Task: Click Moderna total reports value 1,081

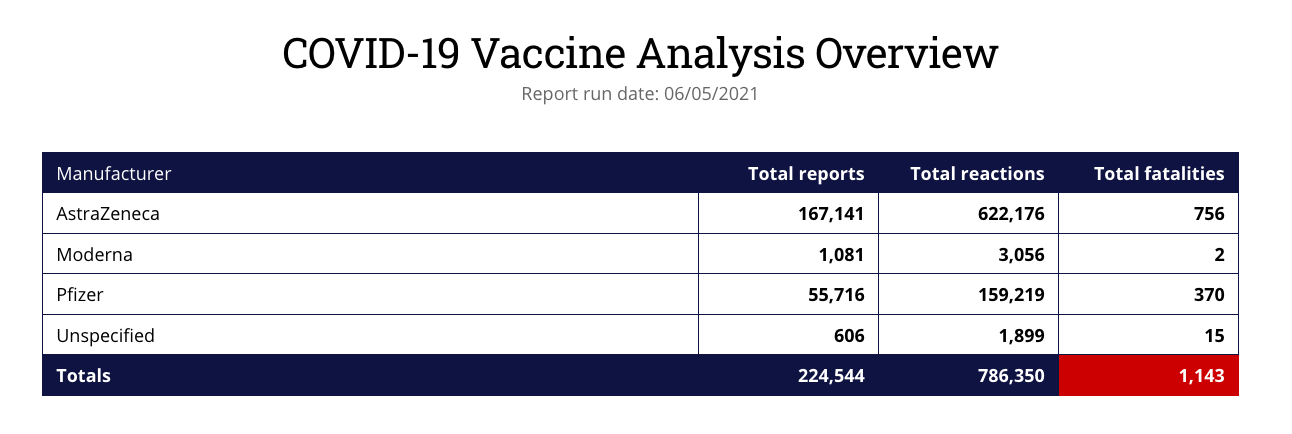Action: click(841, 255)
